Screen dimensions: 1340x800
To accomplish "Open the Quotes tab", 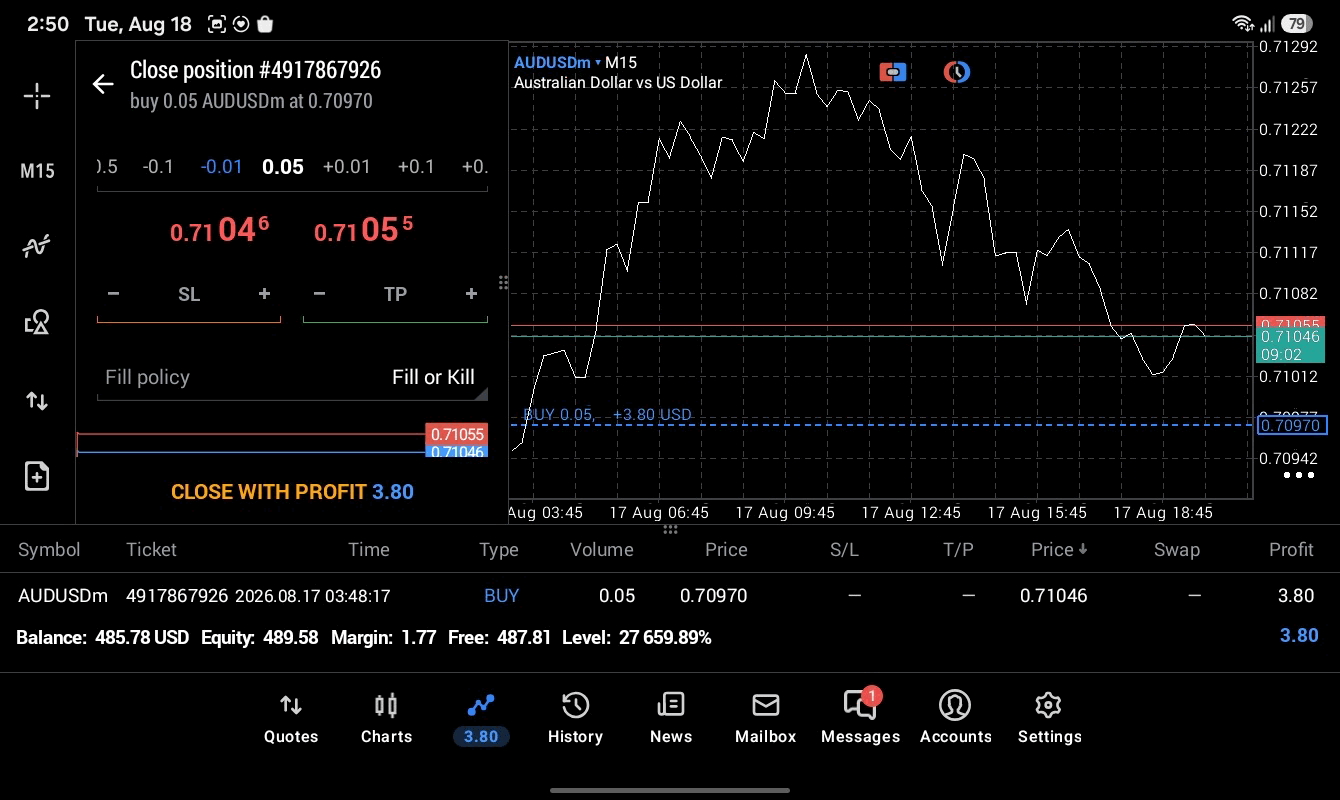I will (x=291, y=719).
